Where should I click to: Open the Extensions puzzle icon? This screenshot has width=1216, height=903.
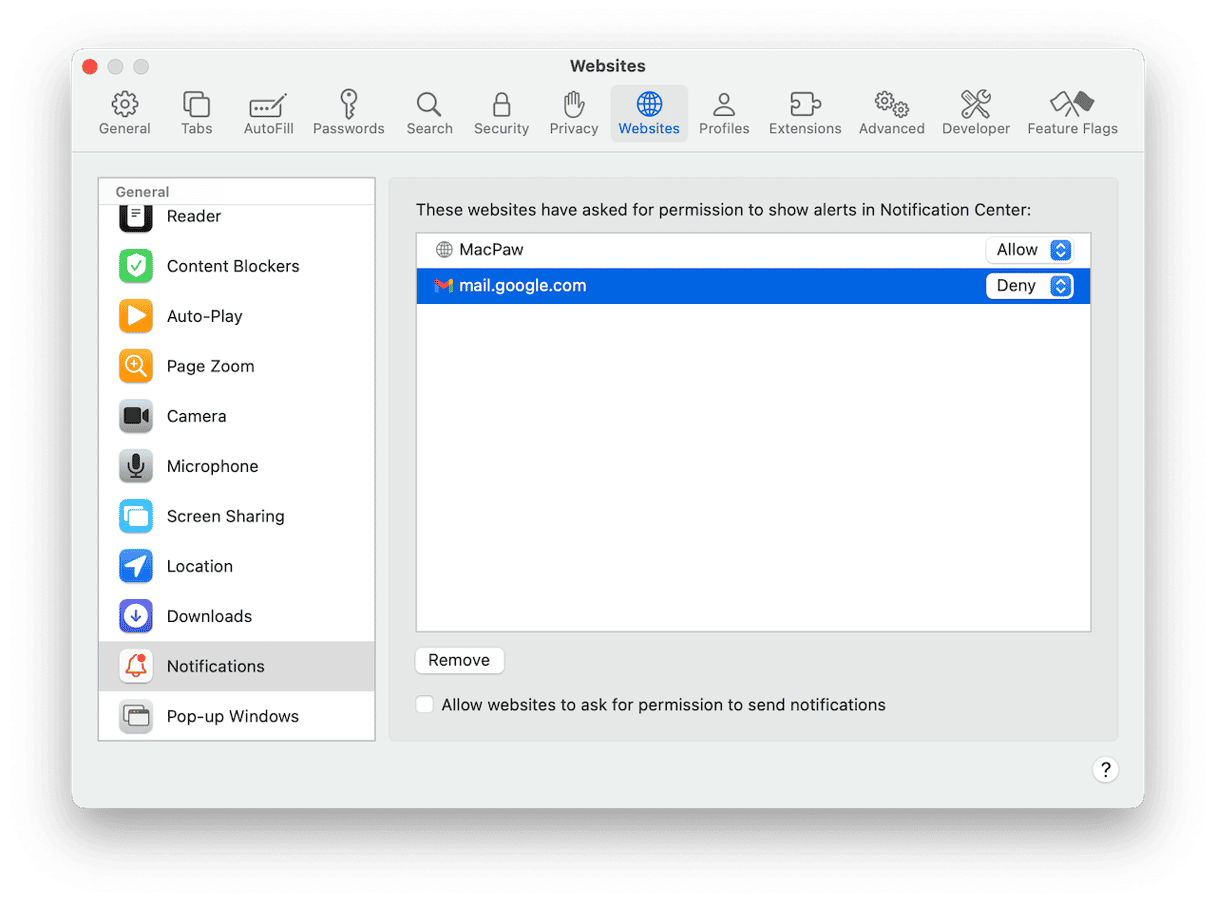[804, 104]
